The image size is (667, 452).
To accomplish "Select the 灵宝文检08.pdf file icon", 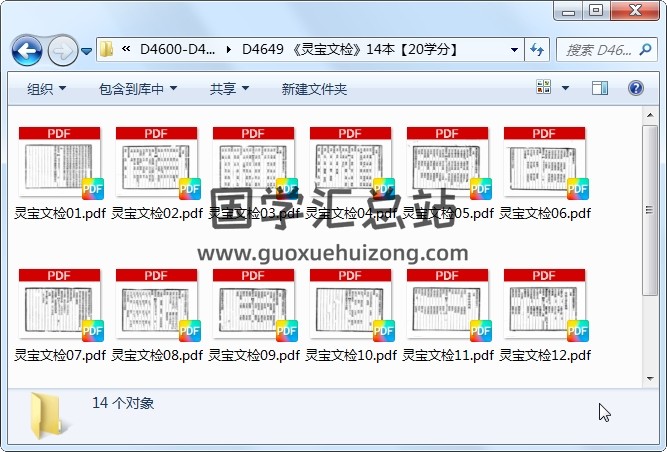I will coord(157,305).
